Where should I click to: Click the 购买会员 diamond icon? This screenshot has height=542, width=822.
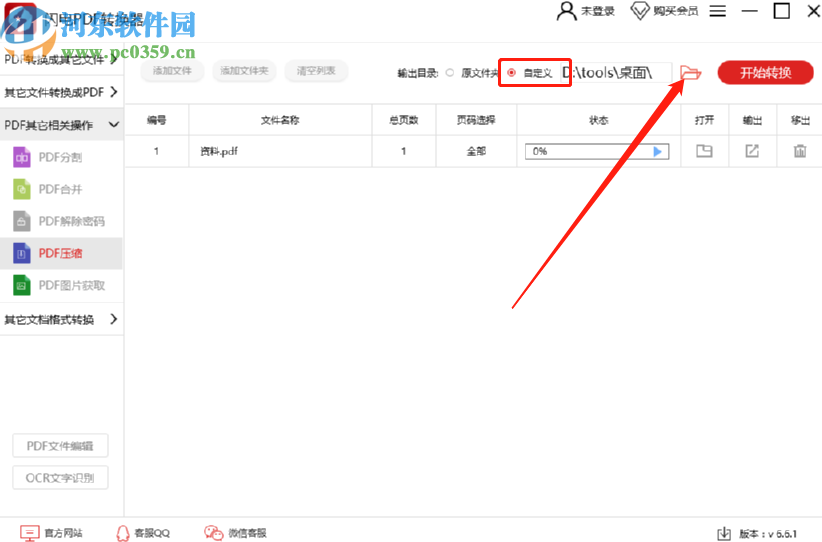tap(640, 10)
